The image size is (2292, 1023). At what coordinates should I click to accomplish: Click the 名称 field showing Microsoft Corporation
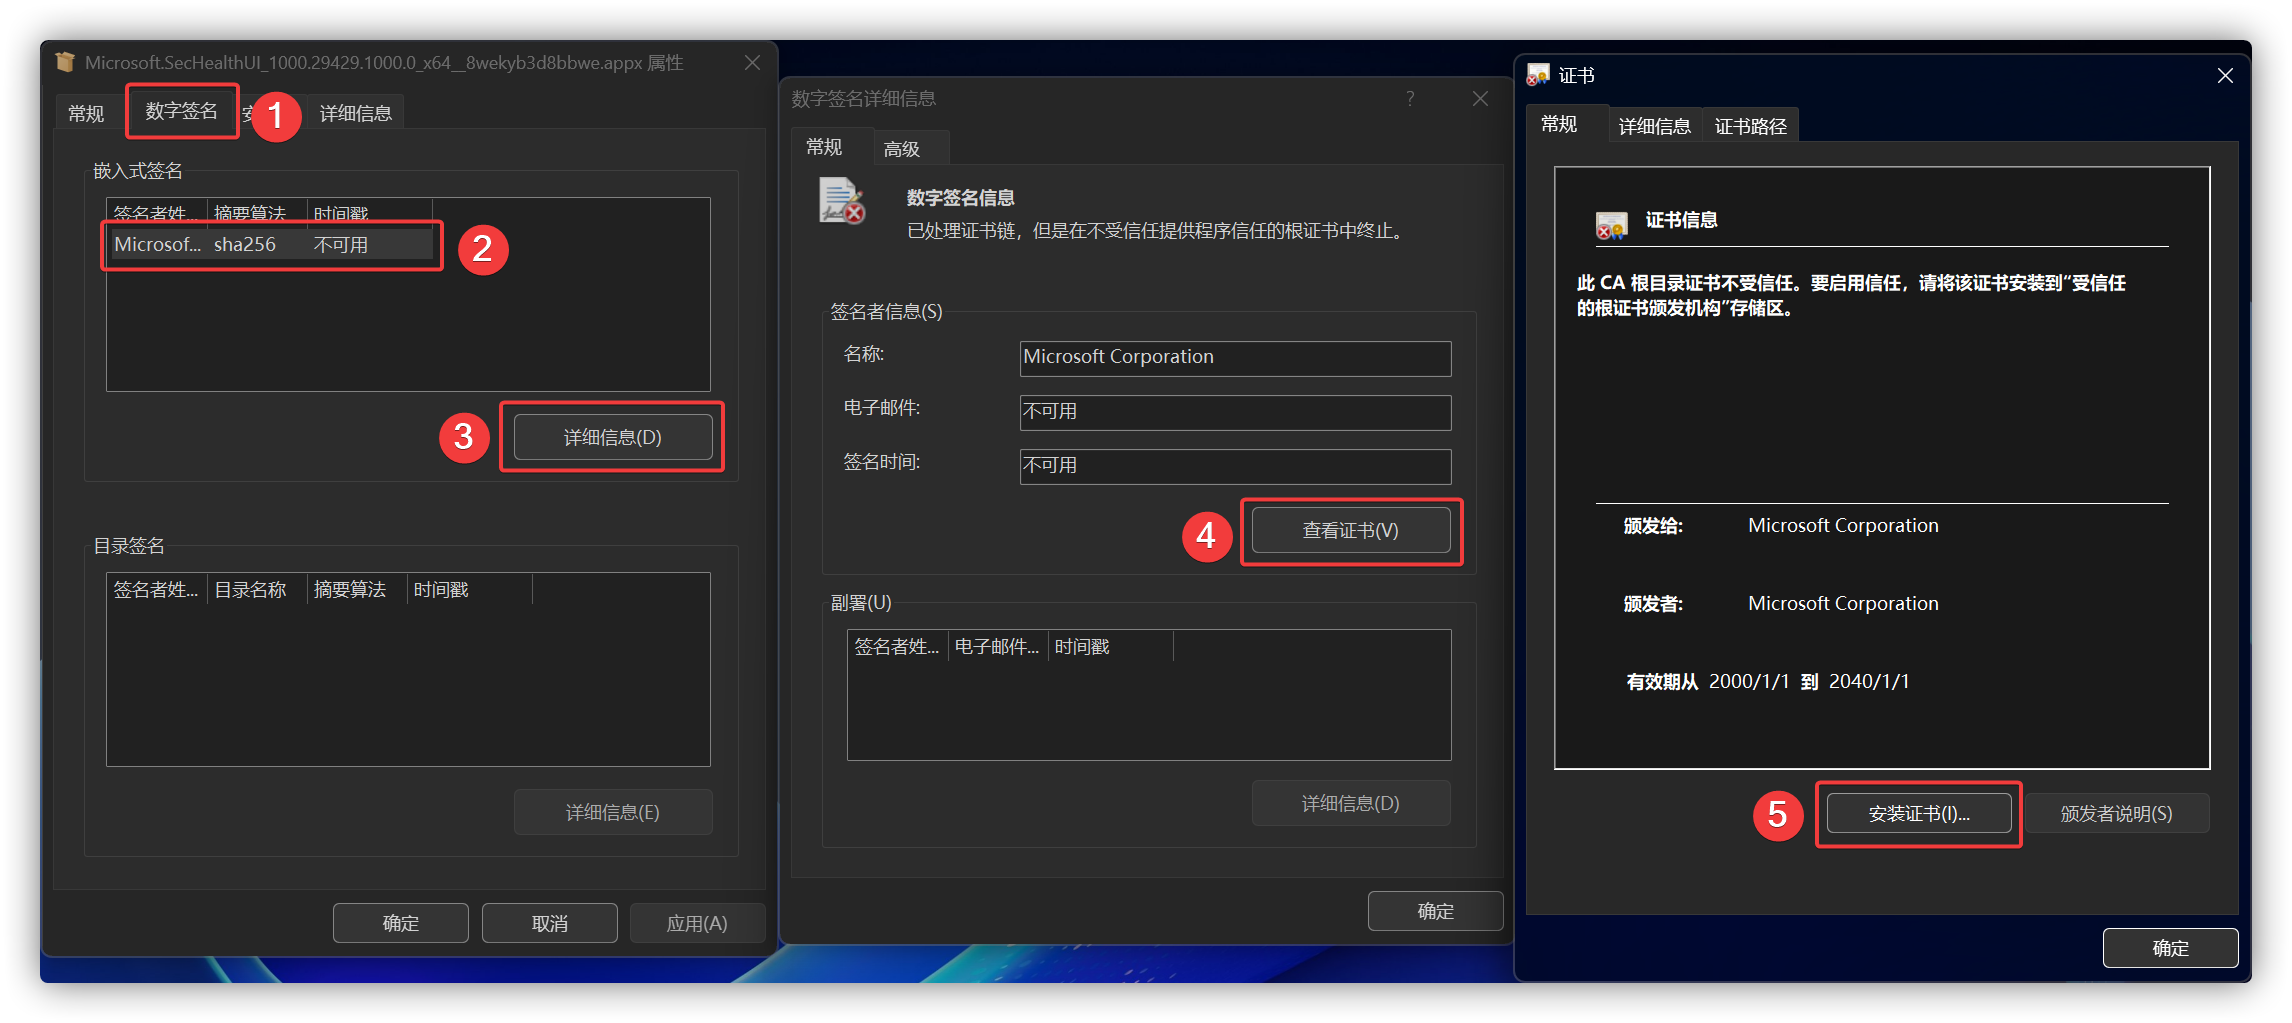point(1234,357)
